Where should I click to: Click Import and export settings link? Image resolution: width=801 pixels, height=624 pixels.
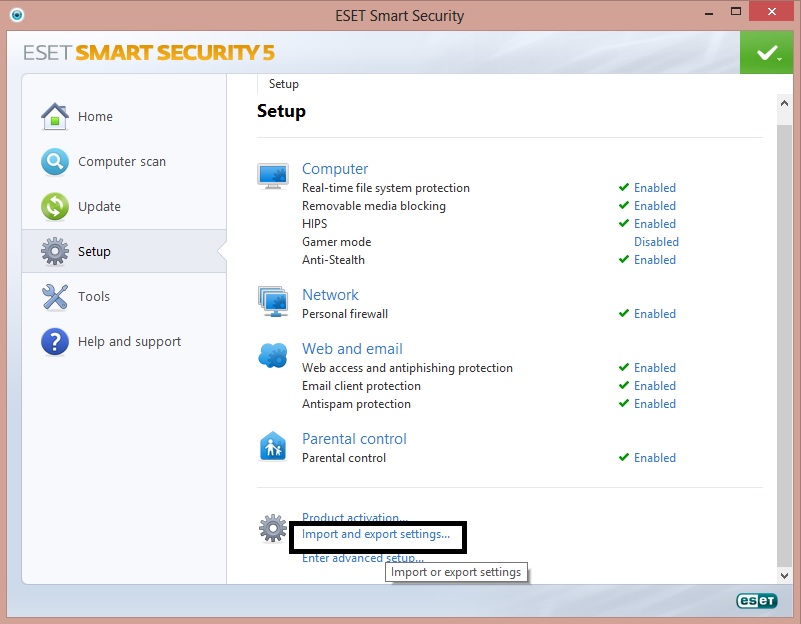pos(375,534)
